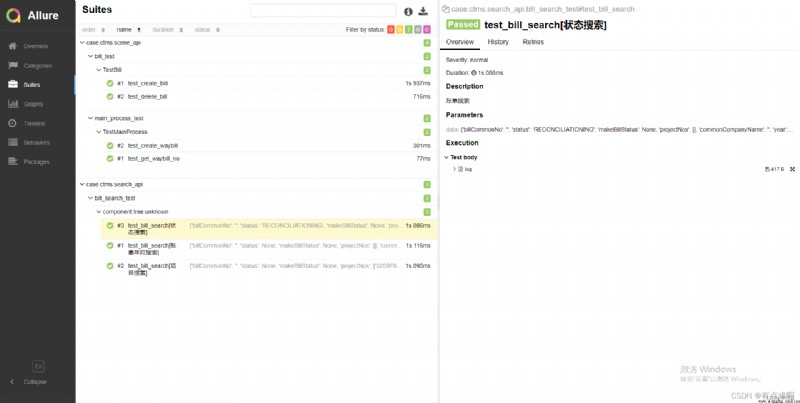This screenshot has height=403, width=800.
Task: Toggle the purple unknown status filter
Action: click(427, 30)
